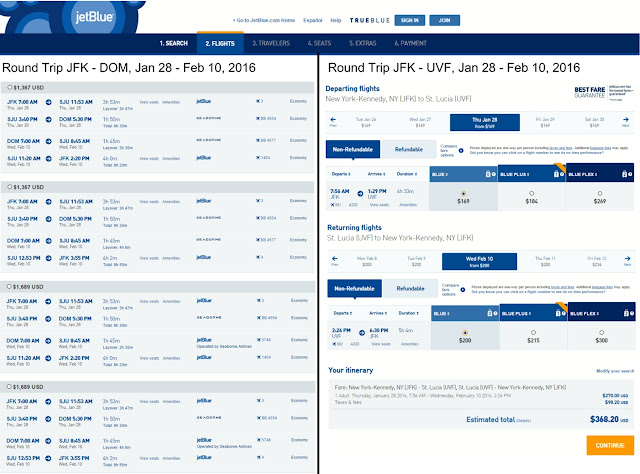This screenshot has height=474, width=640.
Task: Click the SIGN IN button
Action: click(409, 20)
